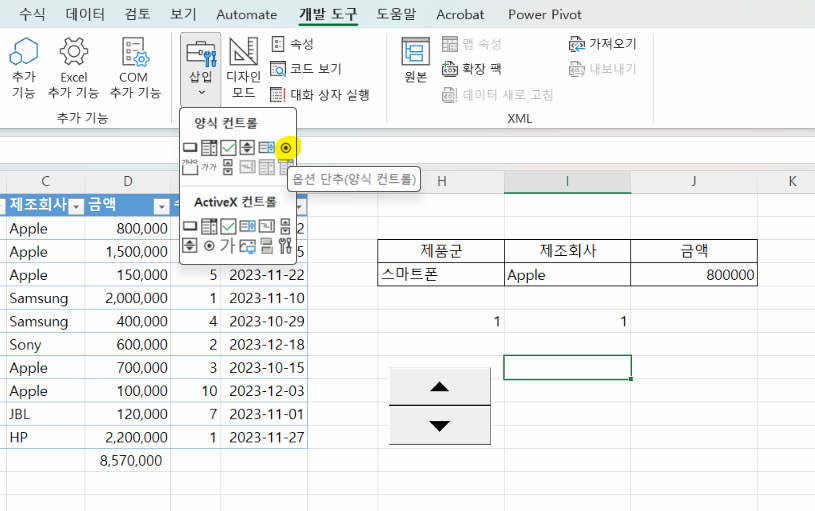Click 확장 팩 expansion packs

point(471,69)
